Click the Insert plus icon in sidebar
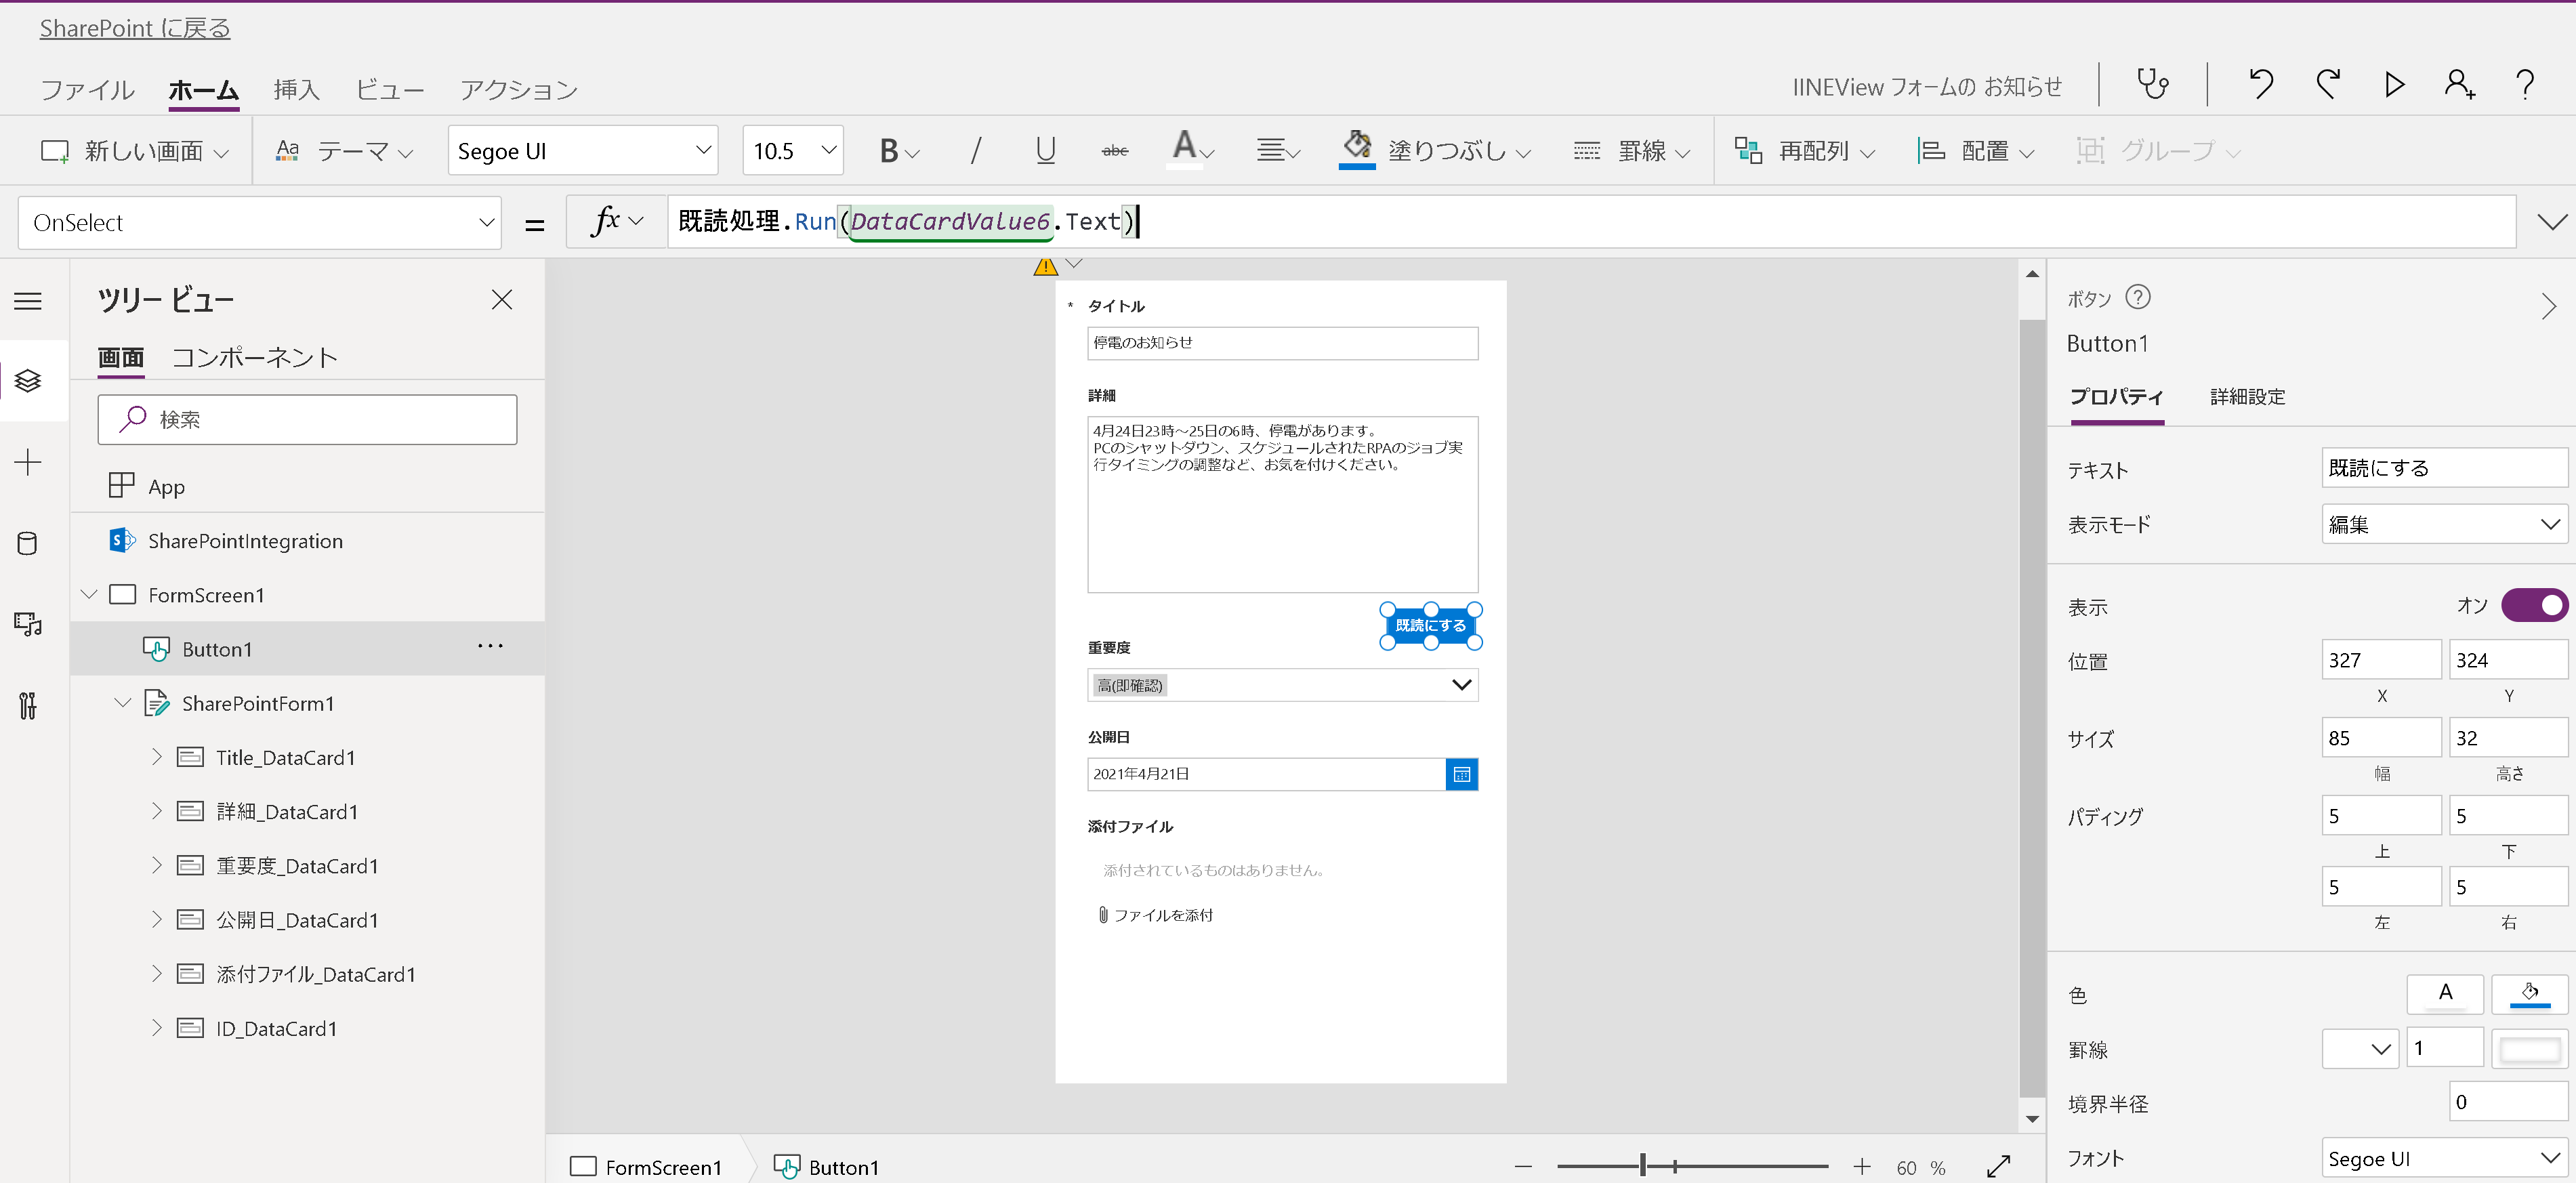 pos(28,462)
